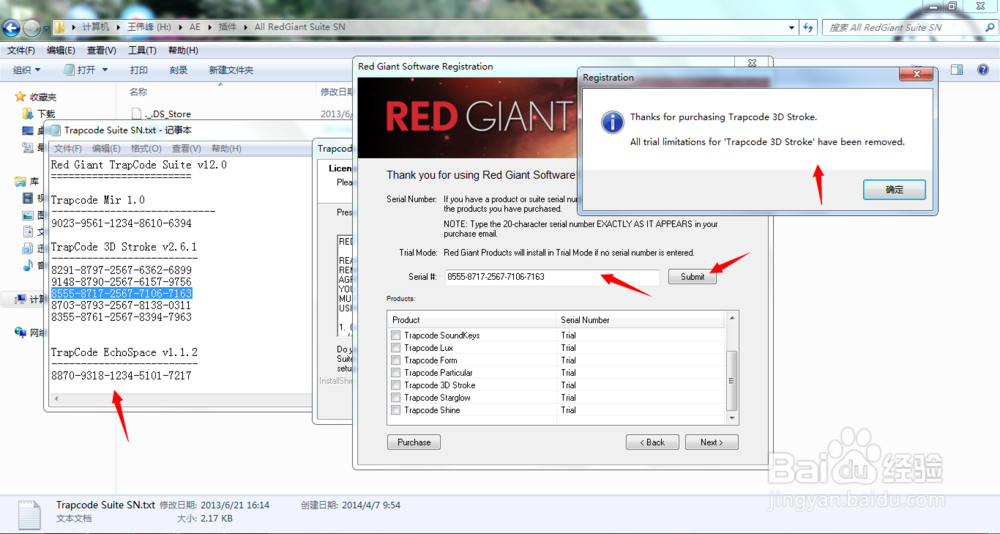Click the Serial Number column header
Screen dimensions: 1000x534
click(640, 320)
